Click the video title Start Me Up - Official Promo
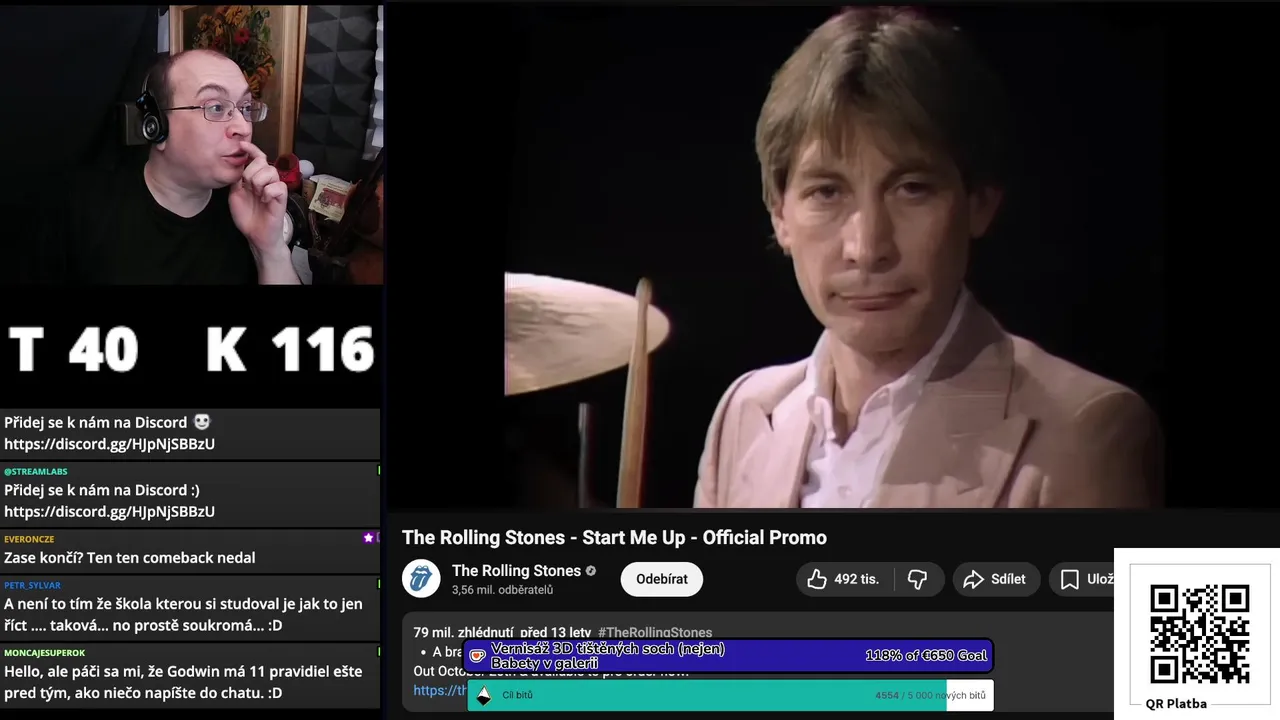Viewport: 1280px width, 720px height. click(614, 538)
